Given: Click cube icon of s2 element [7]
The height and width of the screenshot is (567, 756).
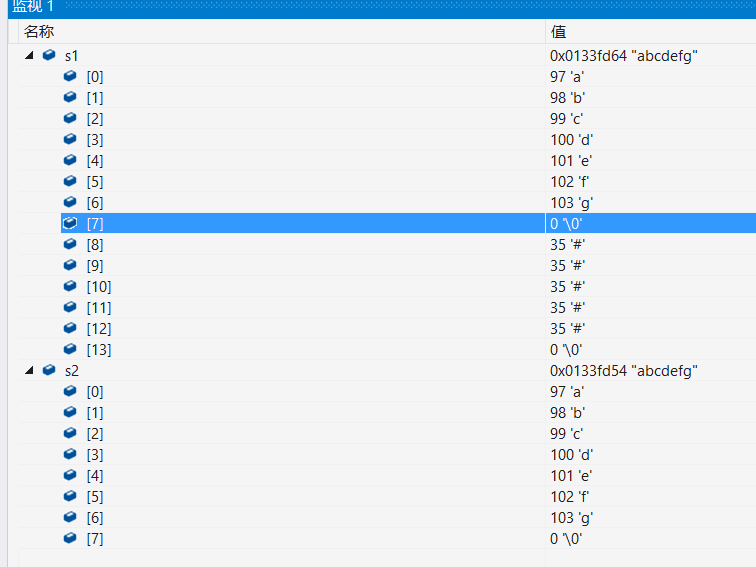Looking at the screenshot, I should coord(70,538).
